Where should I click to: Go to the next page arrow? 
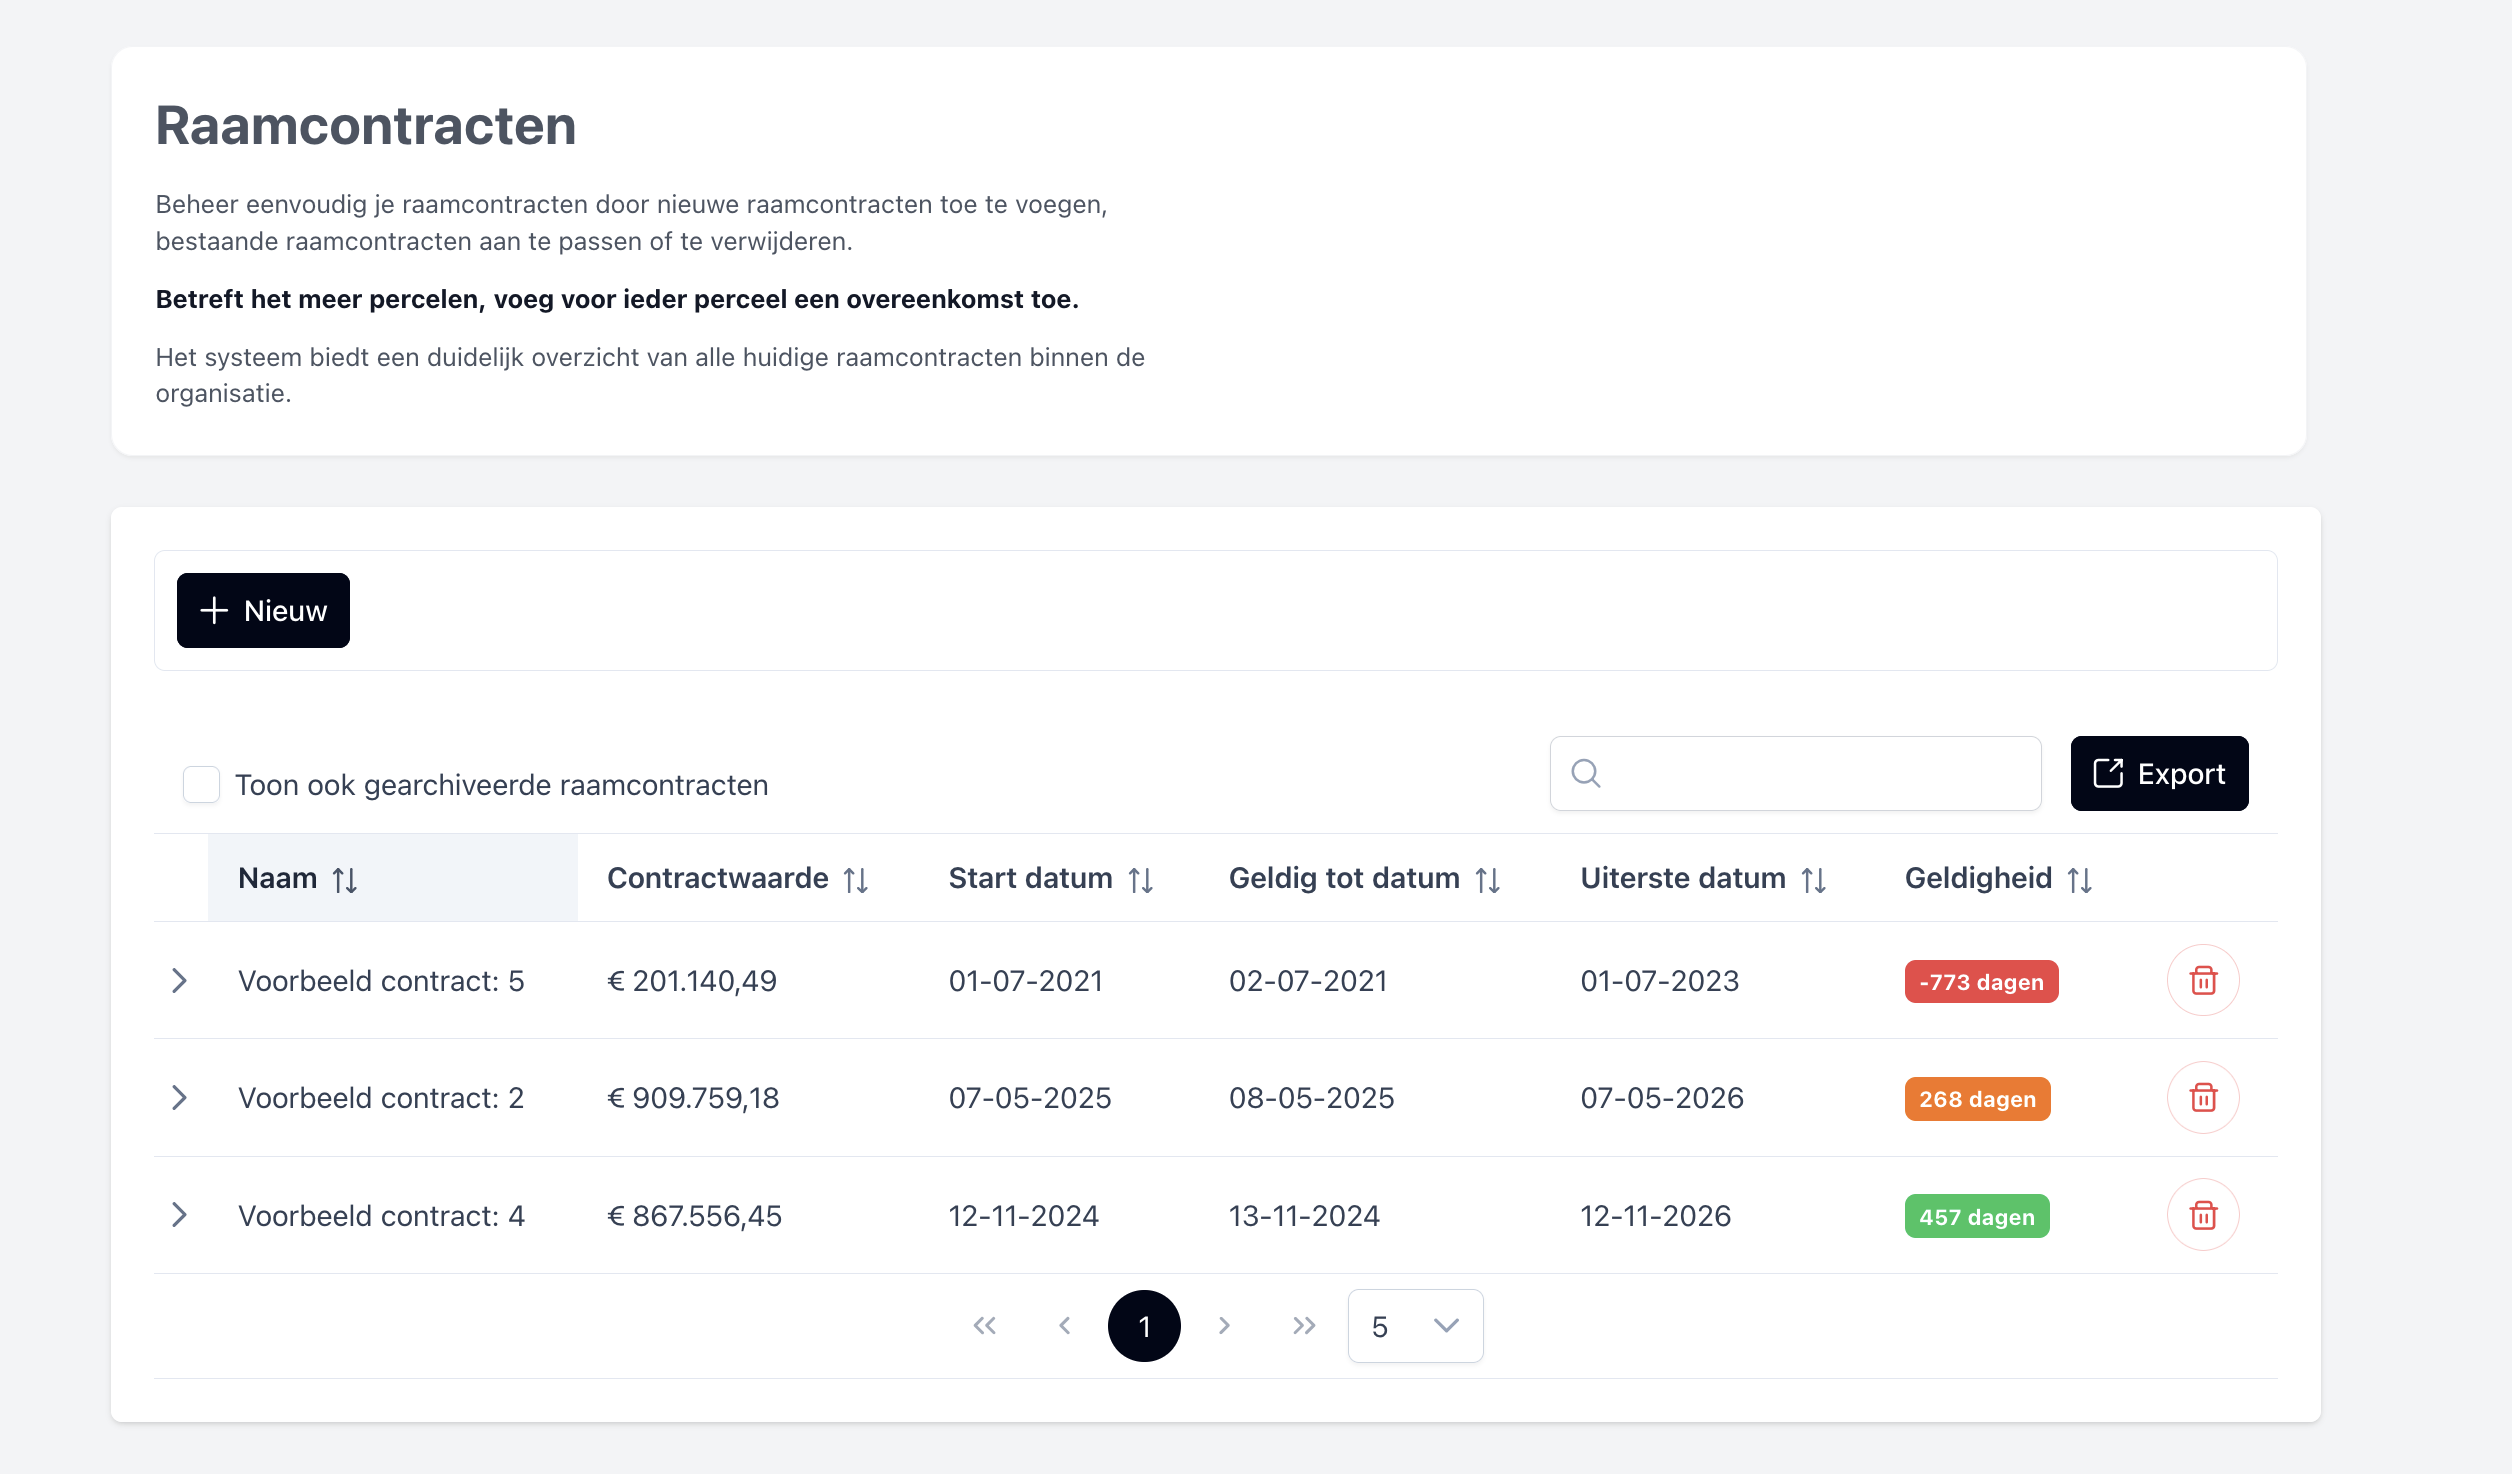(1224, 1326)
